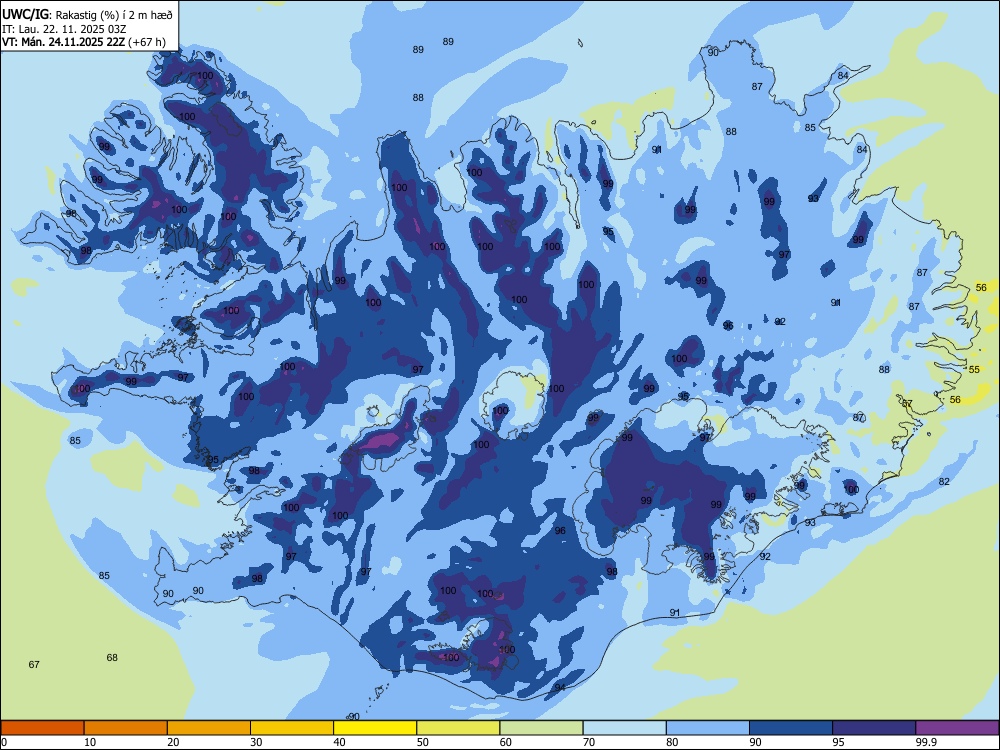
Task: Click the legend label '70'
Action: tap(589, 742)
